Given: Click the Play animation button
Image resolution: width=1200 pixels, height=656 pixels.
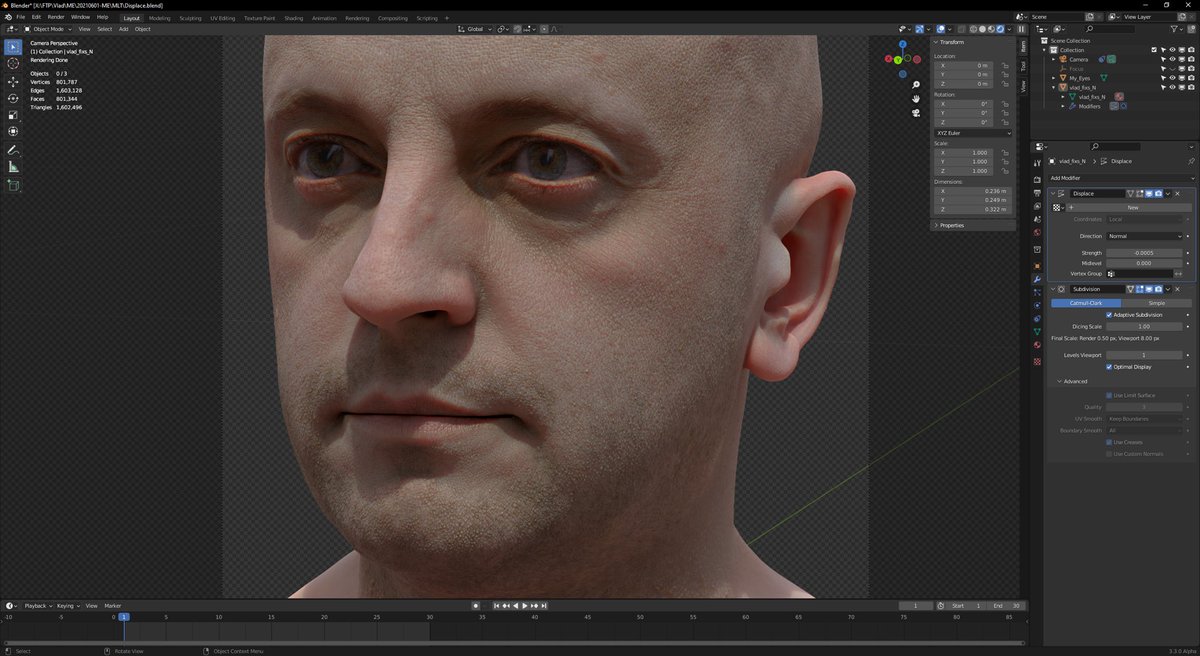Looking at the screenshot, I should (524, 606).
